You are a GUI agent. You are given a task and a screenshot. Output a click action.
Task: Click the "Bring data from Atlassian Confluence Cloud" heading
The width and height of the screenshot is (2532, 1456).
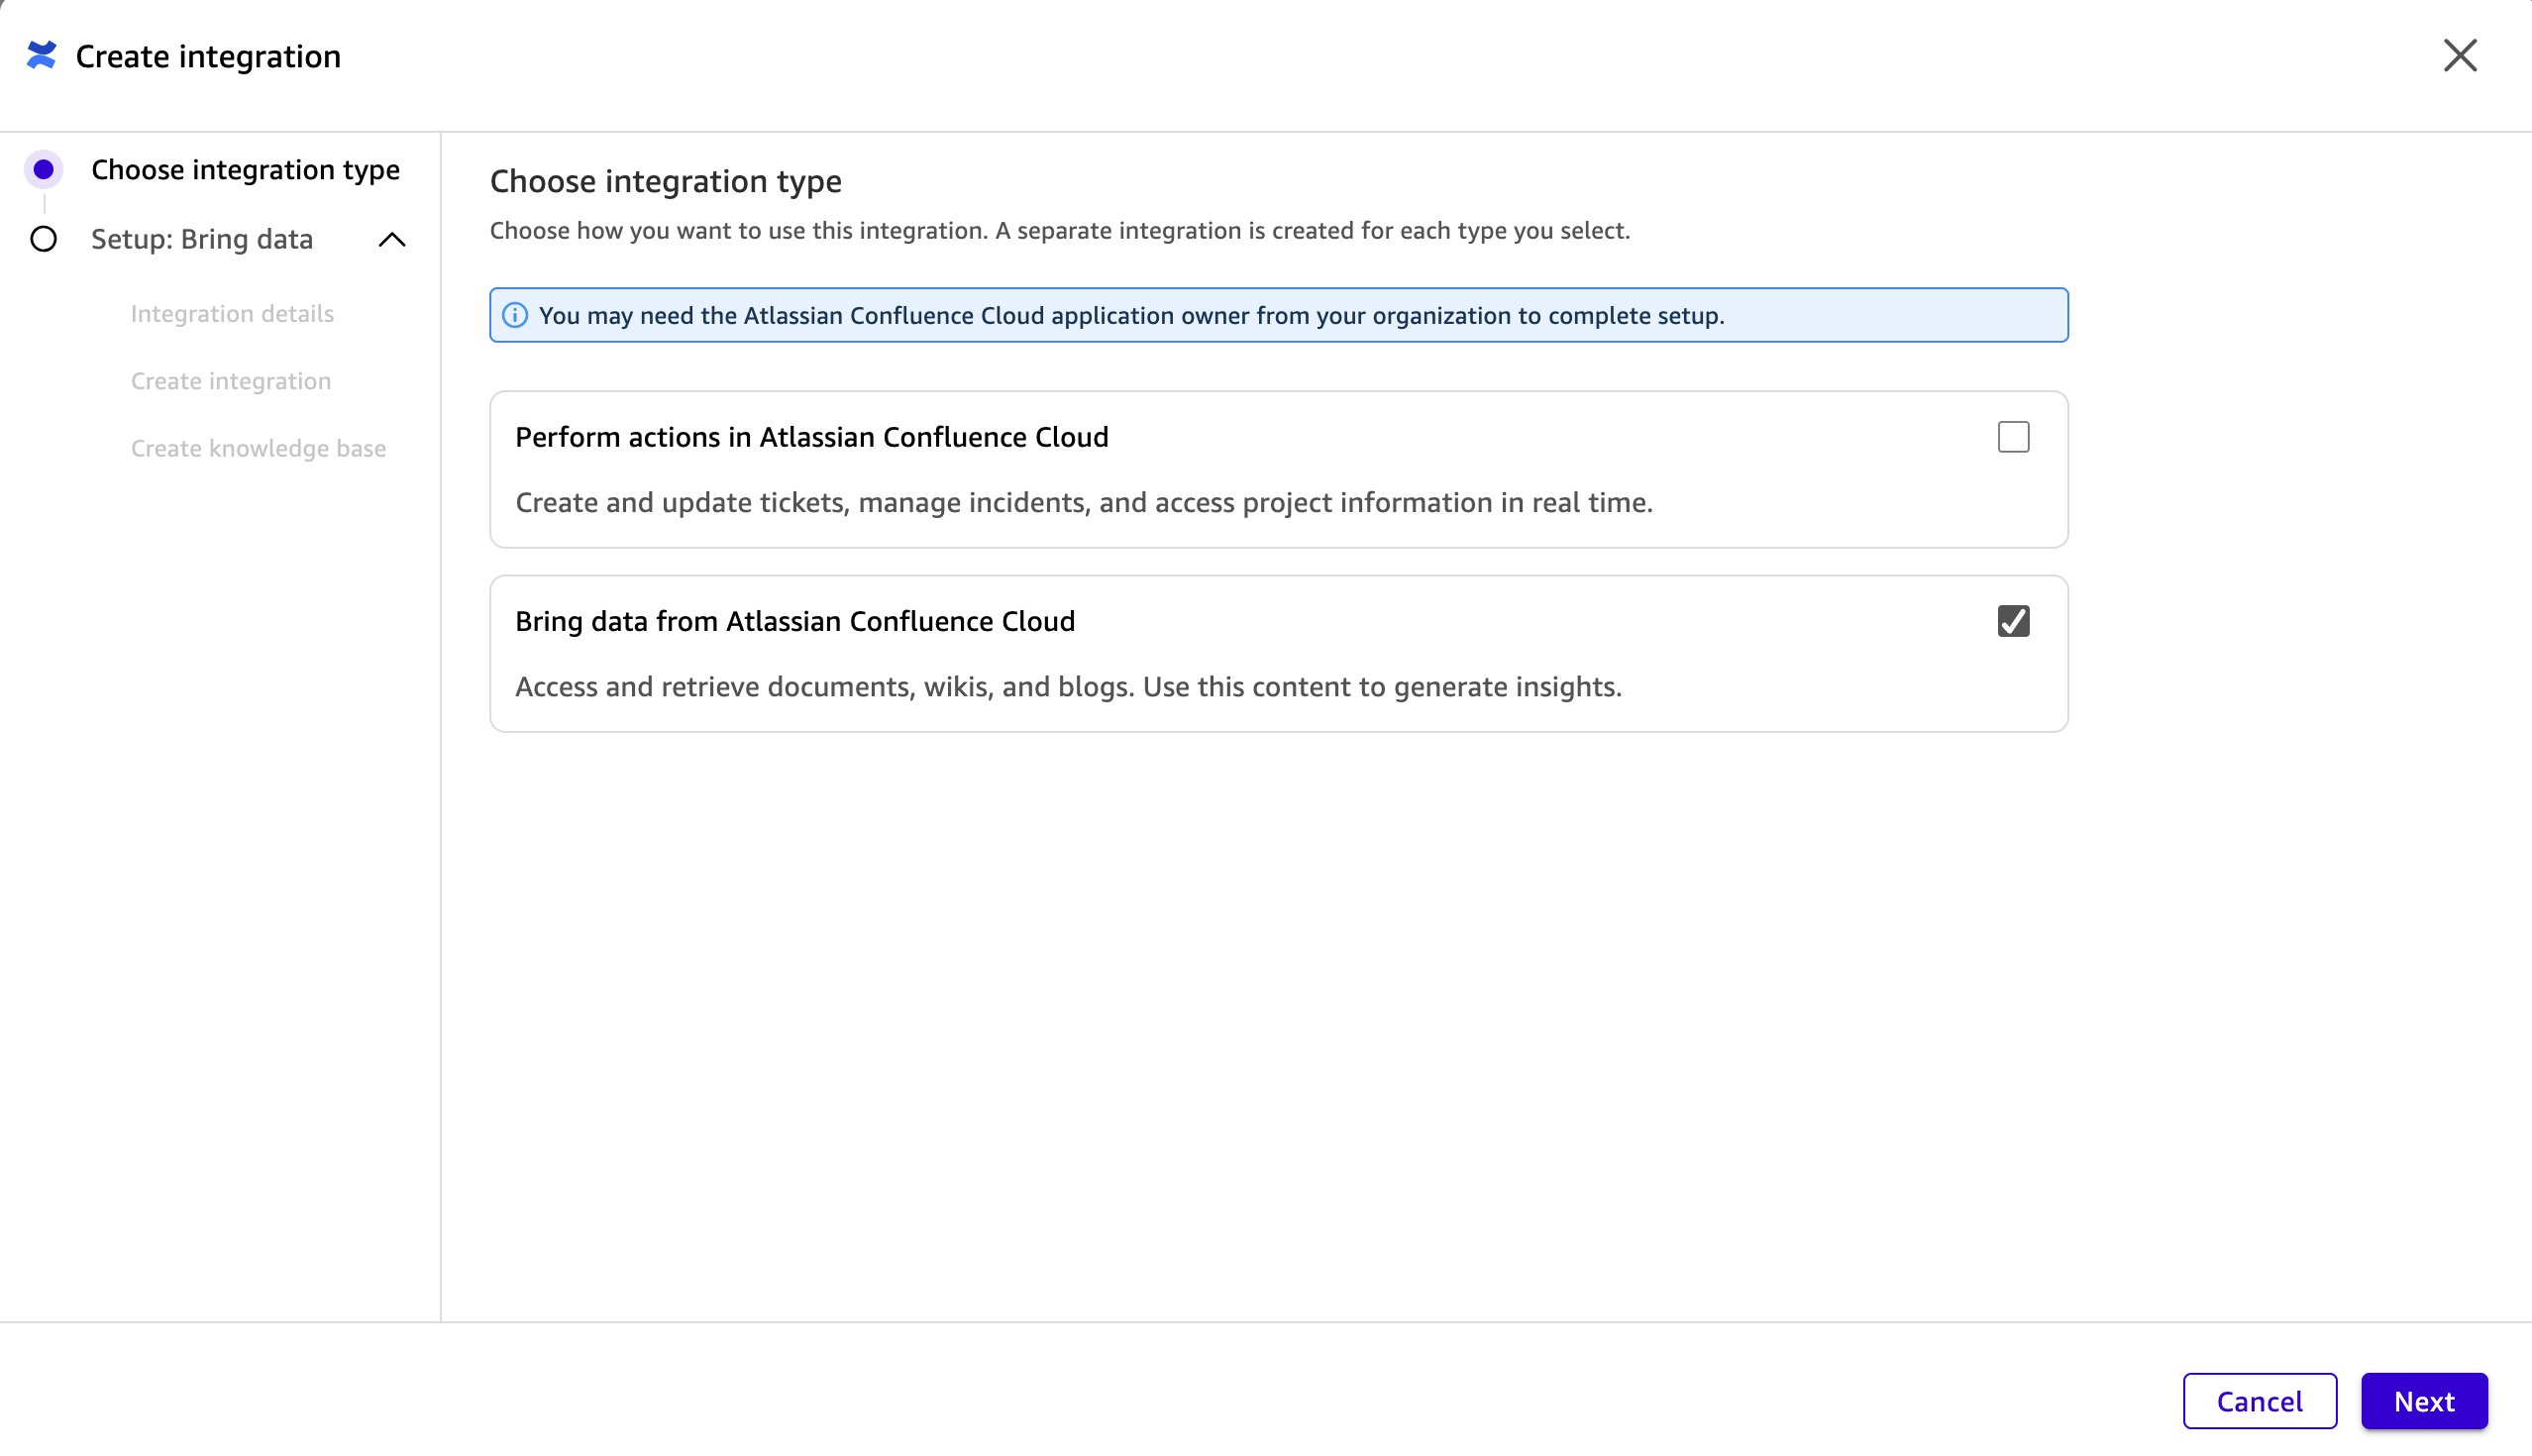pyautogui.click(x=795, y=620)
